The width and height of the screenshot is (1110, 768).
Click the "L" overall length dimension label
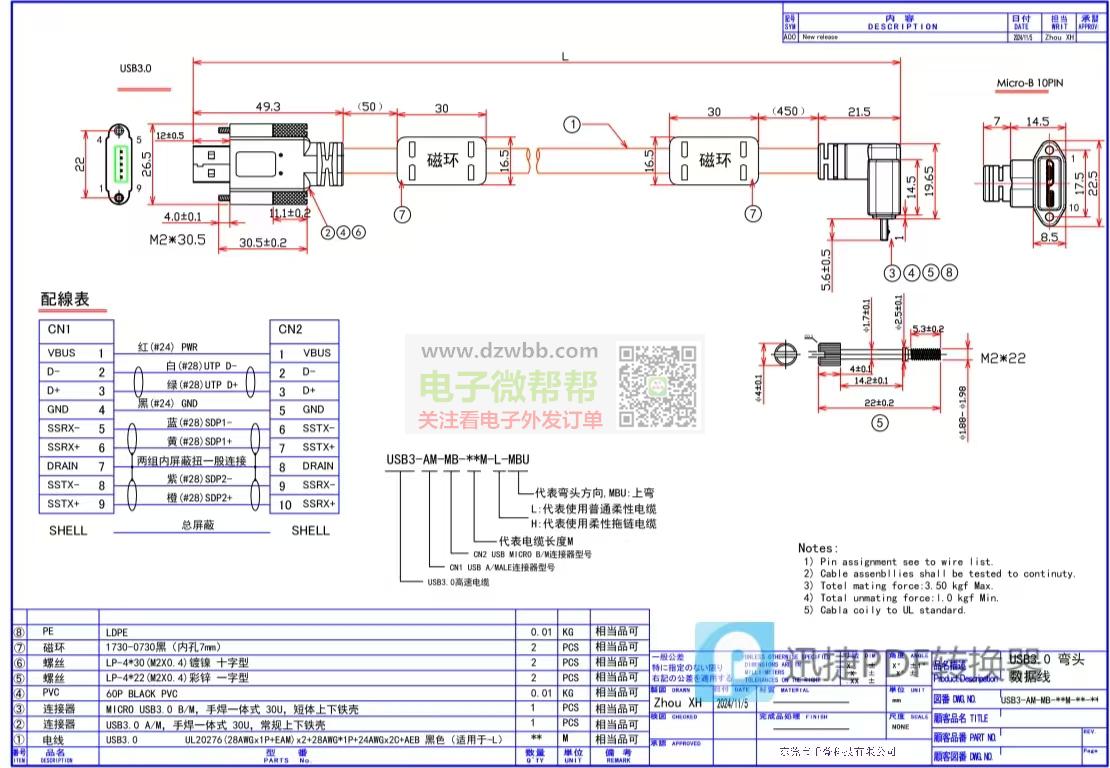(x=565, y=57)
